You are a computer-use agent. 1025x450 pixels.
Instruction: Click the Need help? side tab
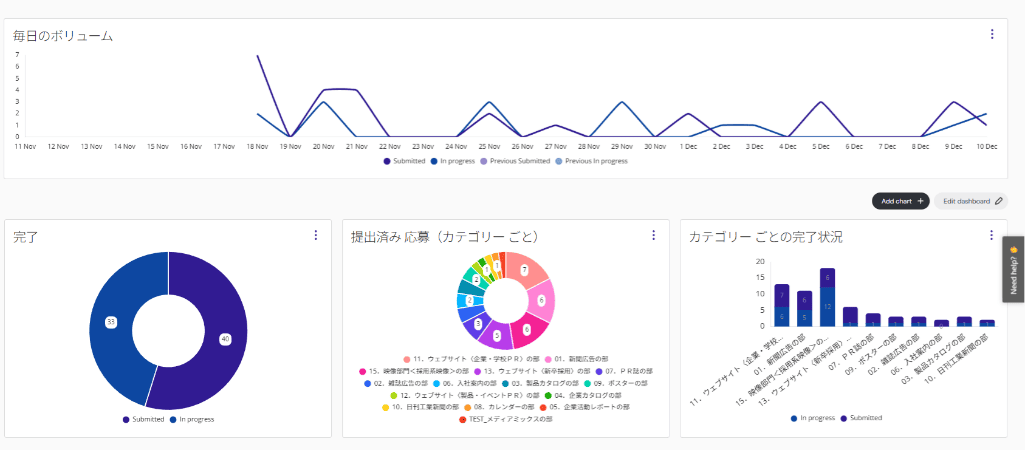click(x=1013, y=270)
